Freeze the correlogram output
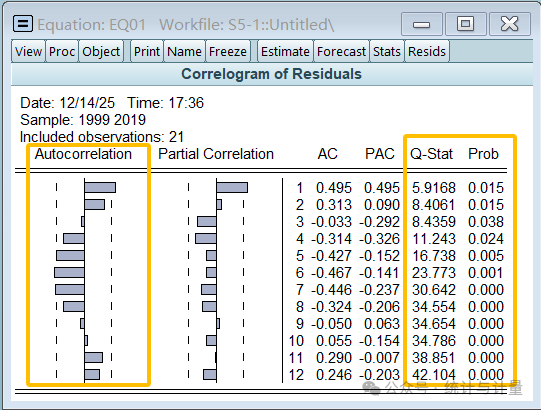 click(x=228, y=51)
